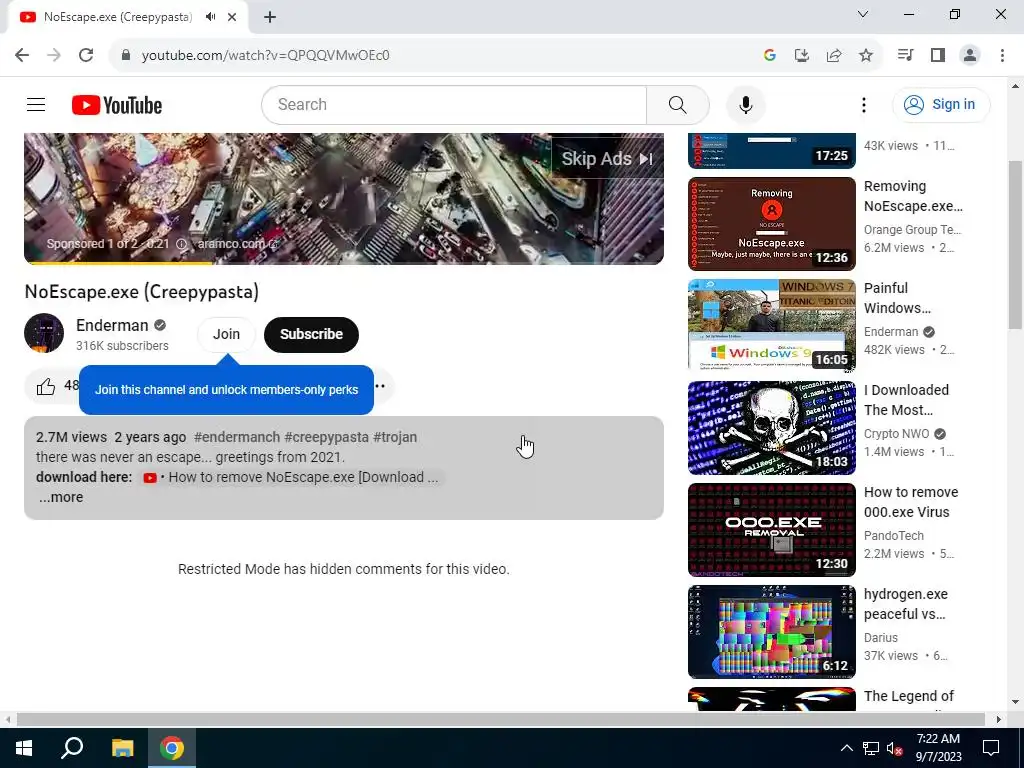
Task: Click the install app icon in address bar
Action: 801,56
